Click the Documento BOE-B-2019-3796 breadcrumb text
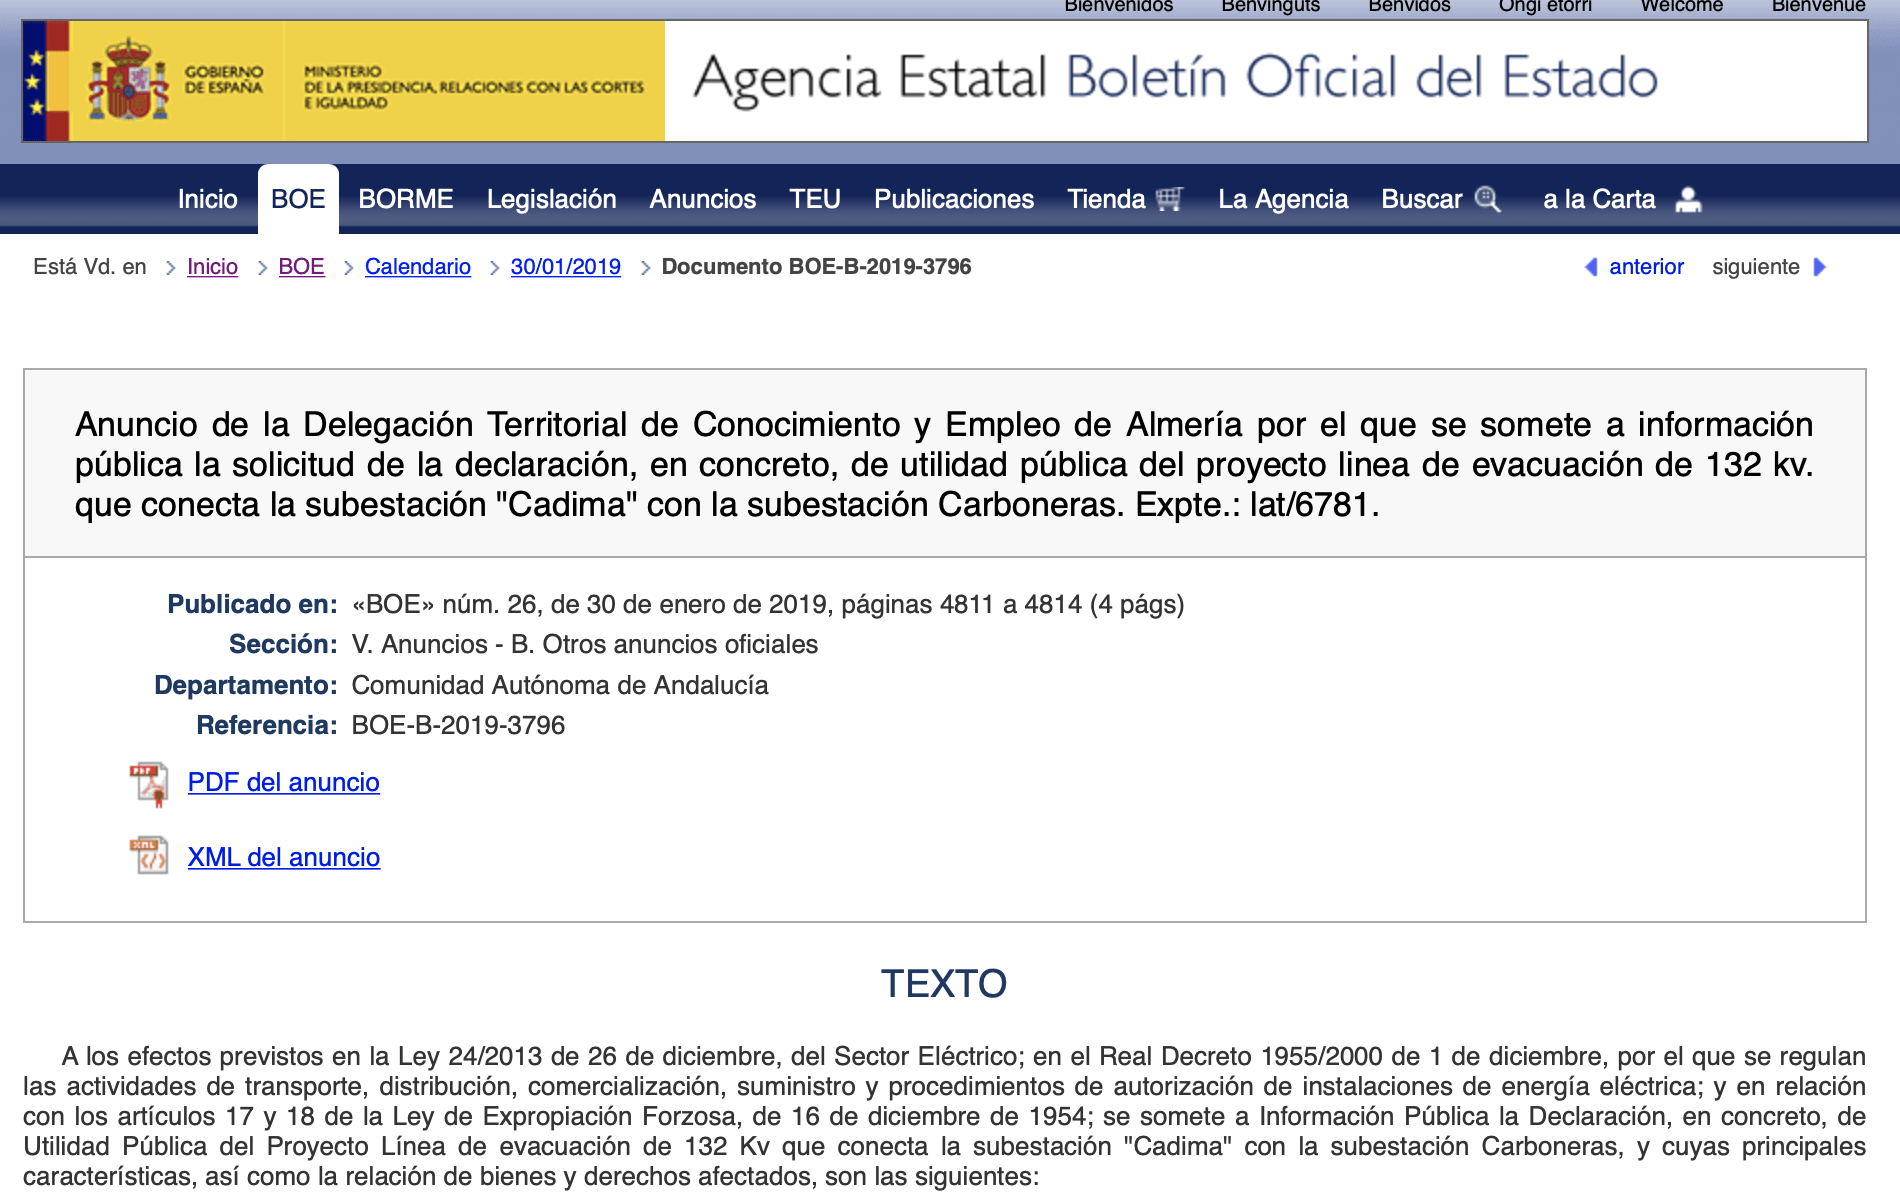Image resolution: width=1900 pixels, height=1192 pixels. [817, 267]
